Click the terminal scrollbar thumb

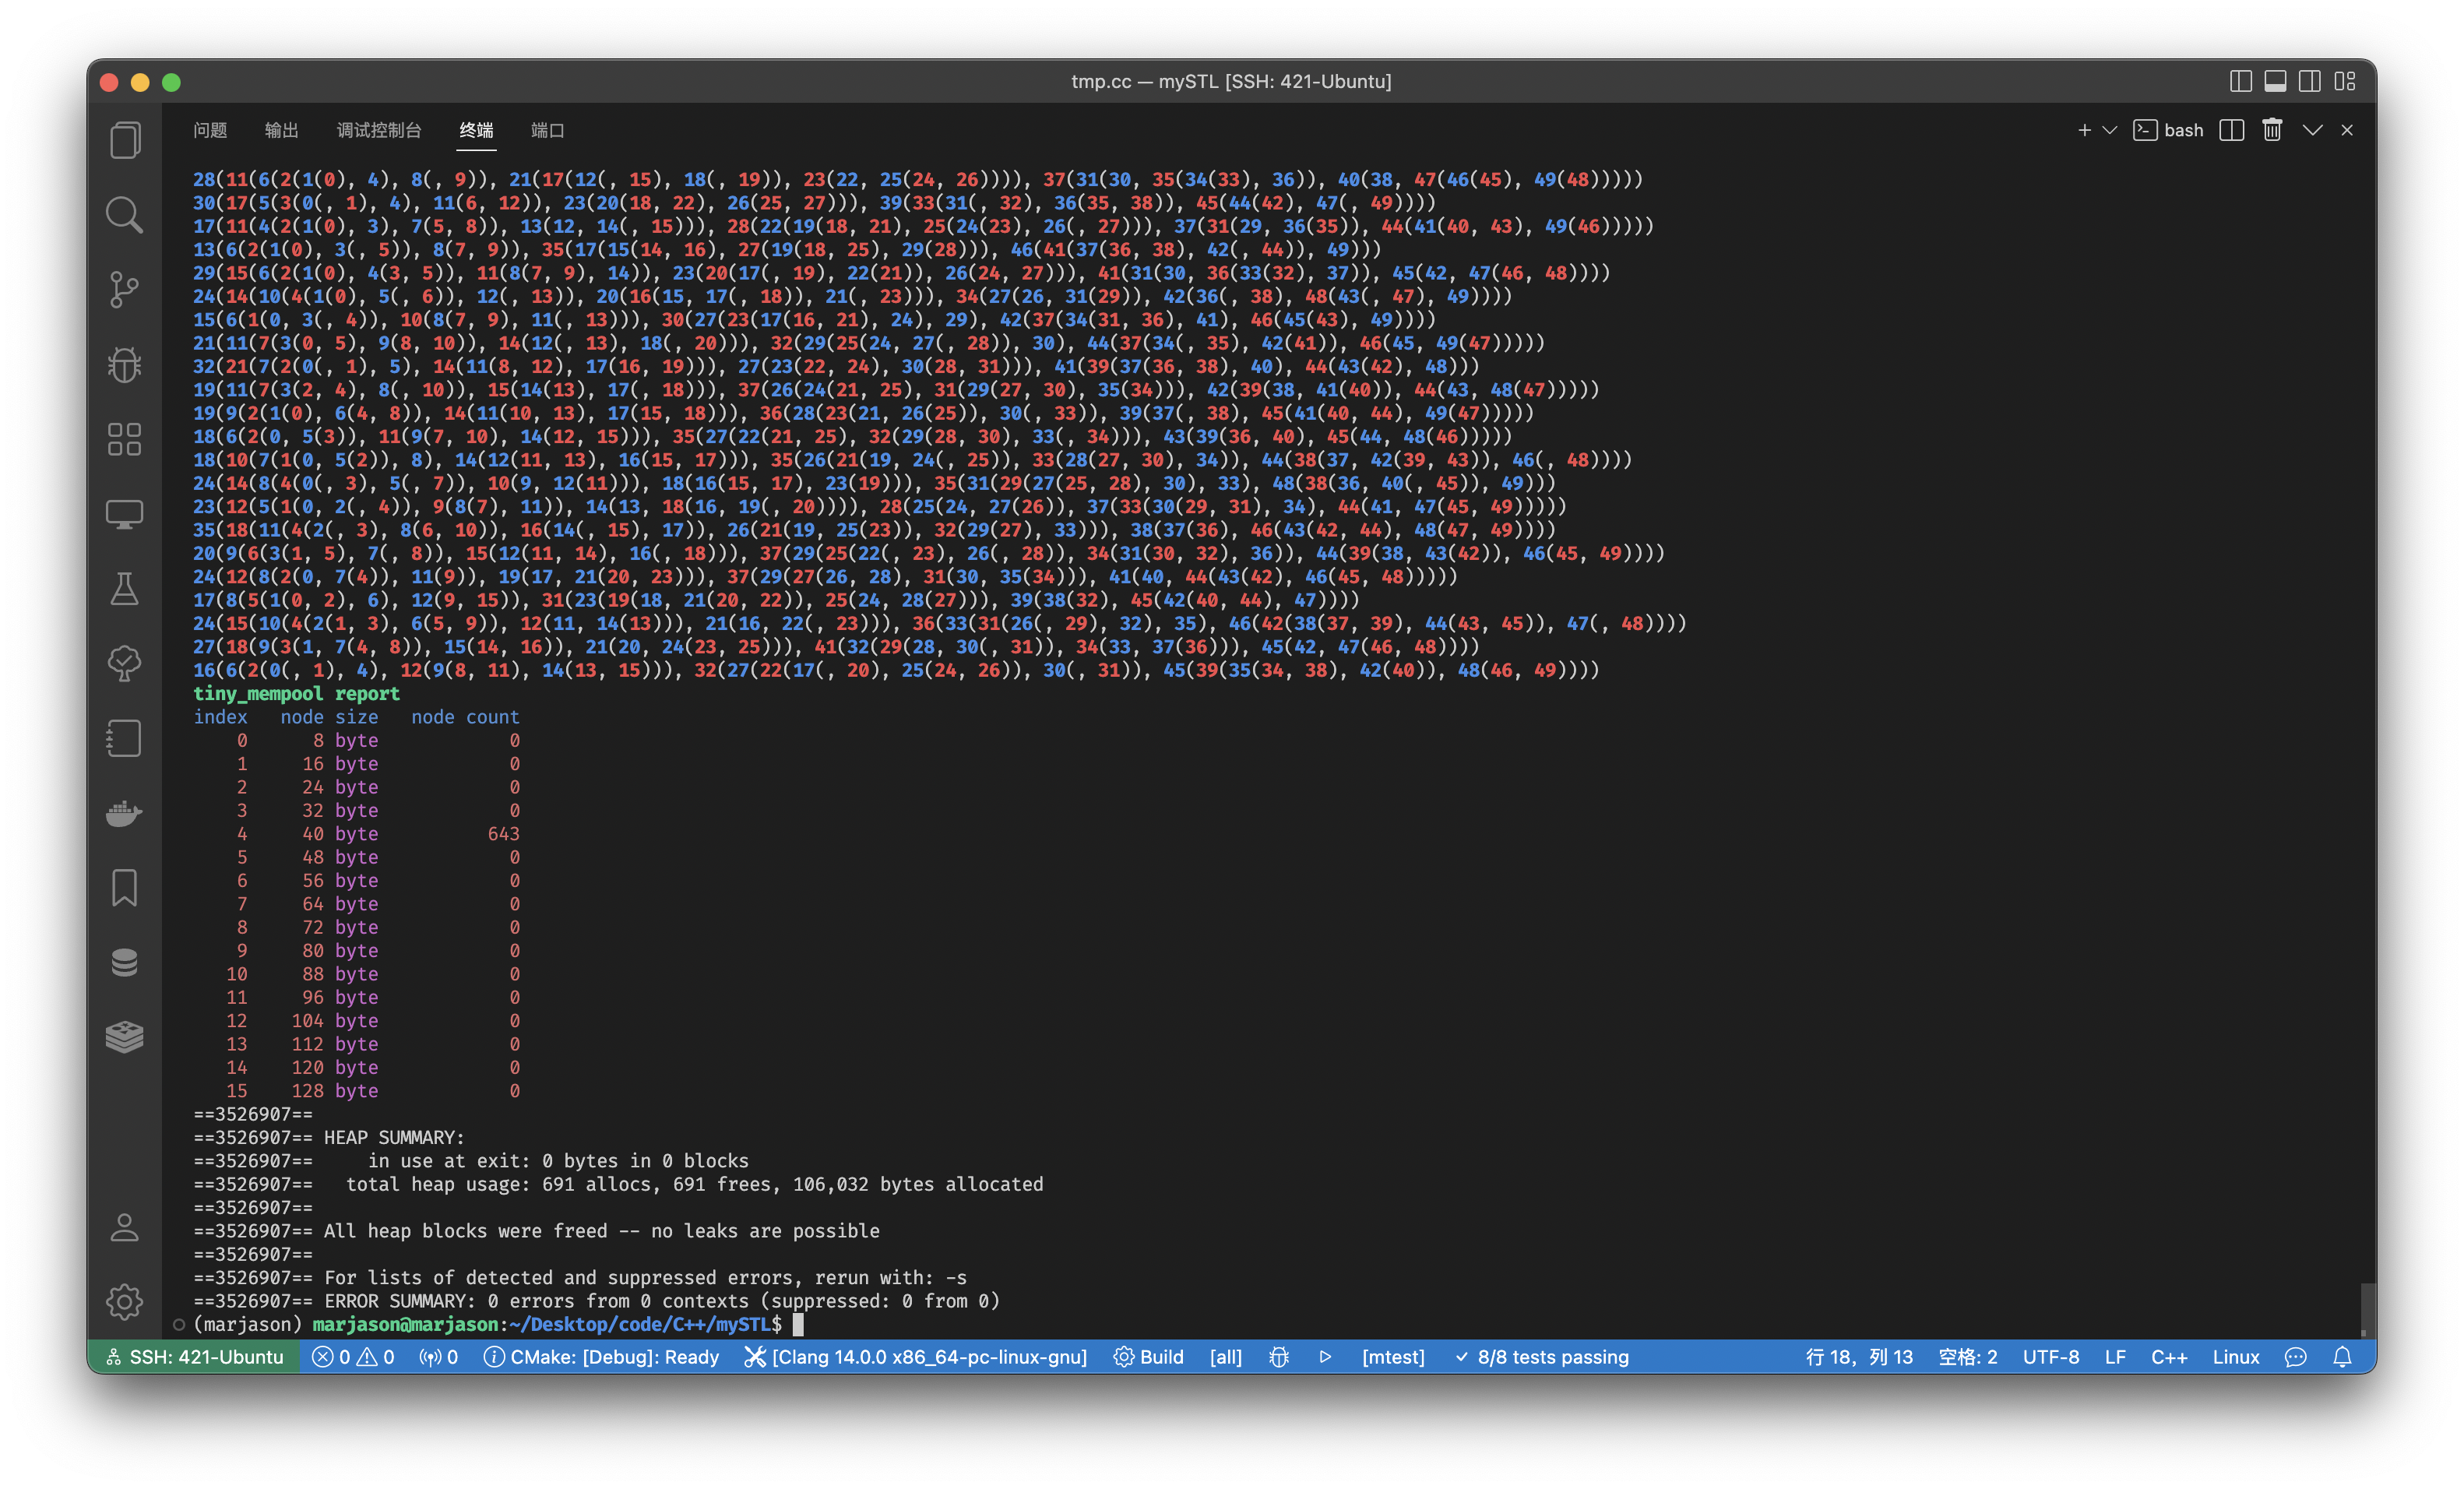point(2367,1309)
